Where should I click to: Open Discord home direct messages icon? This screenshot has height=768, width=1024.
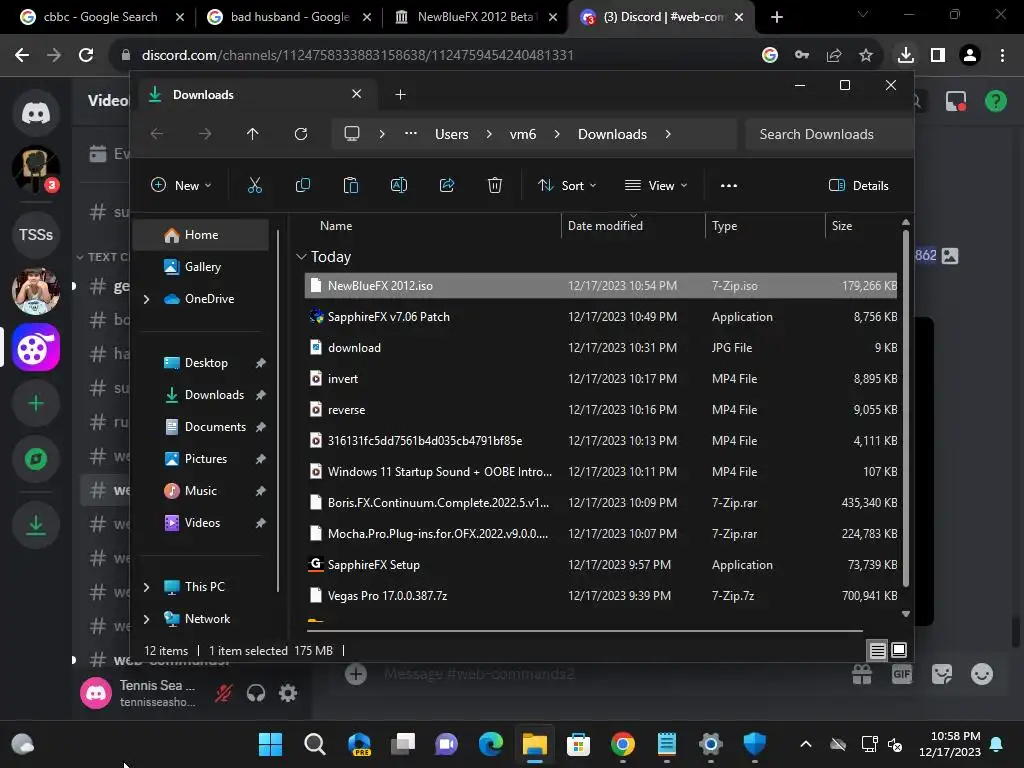[x=36, y=113]
